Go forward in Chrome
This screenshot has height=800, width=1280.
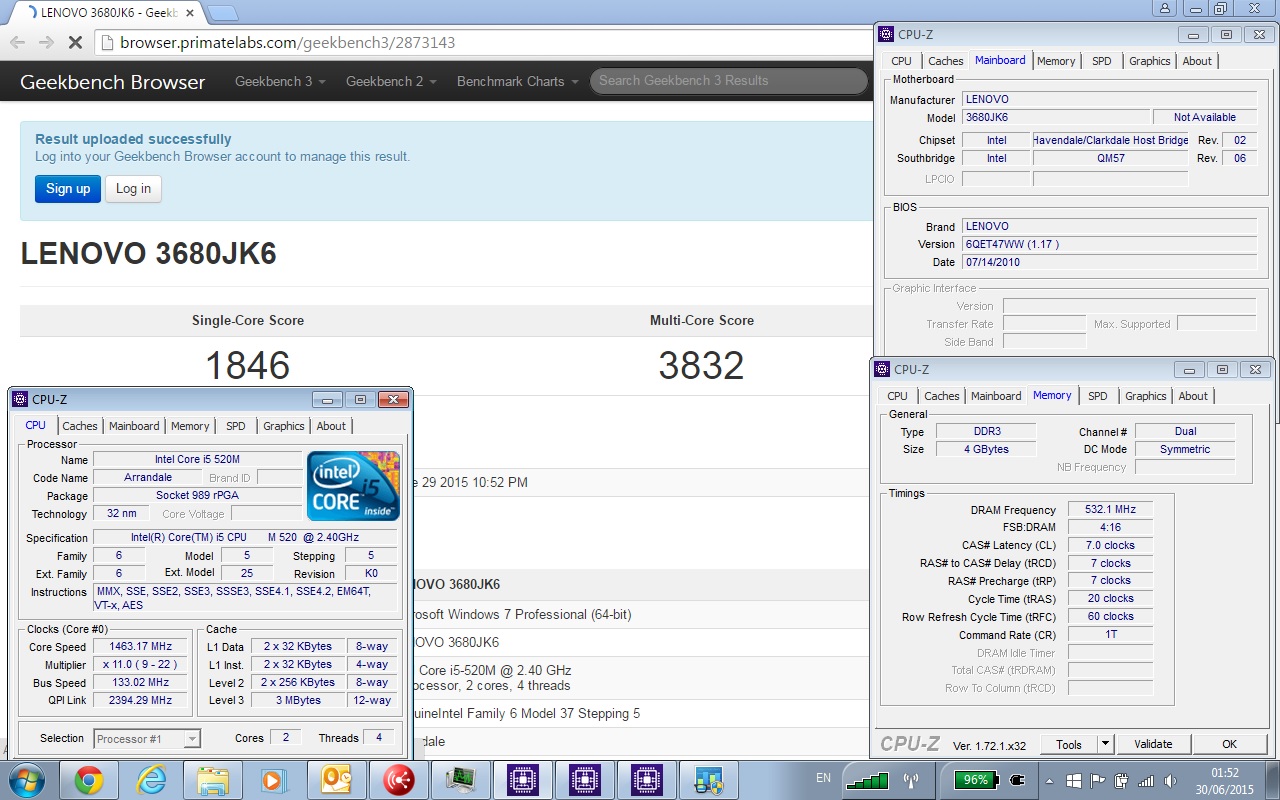click(46, 43)
